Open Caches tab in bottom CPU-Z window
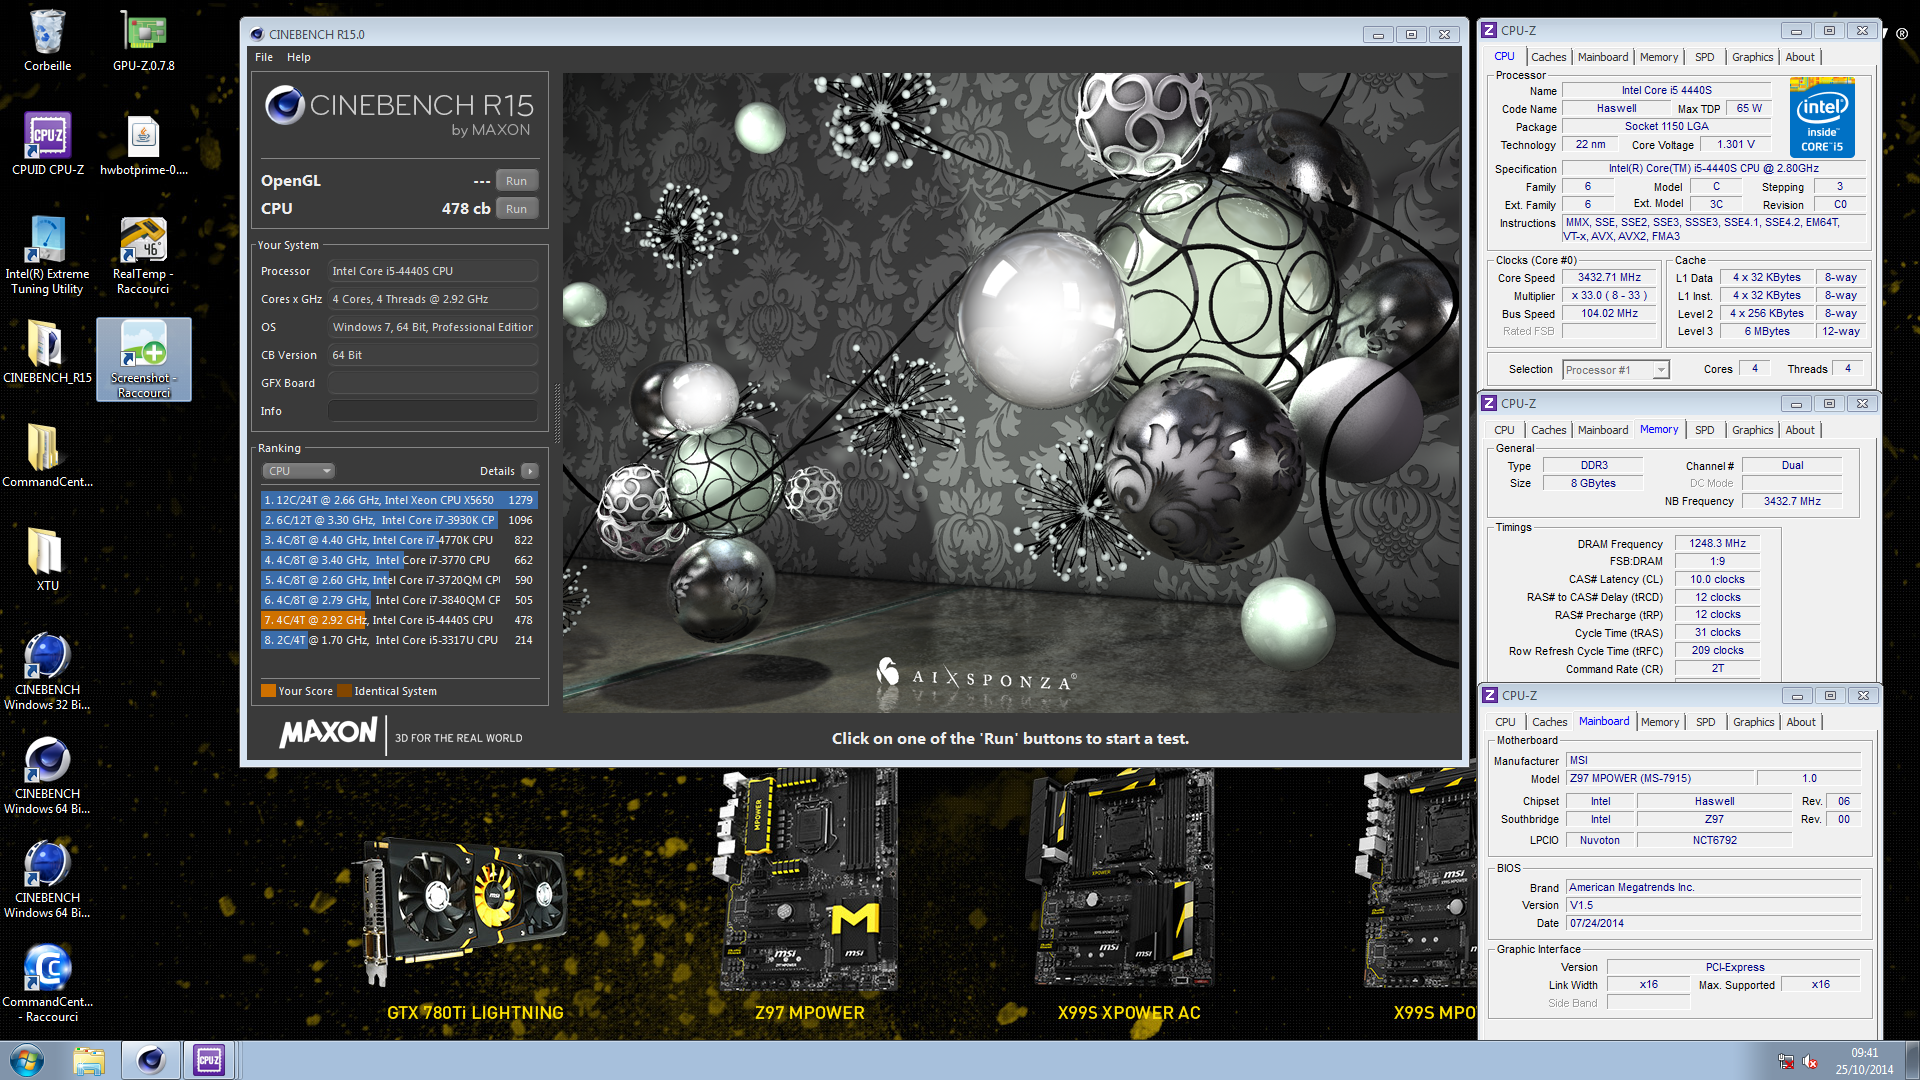1920x1080 pixels. point(1549,722)
